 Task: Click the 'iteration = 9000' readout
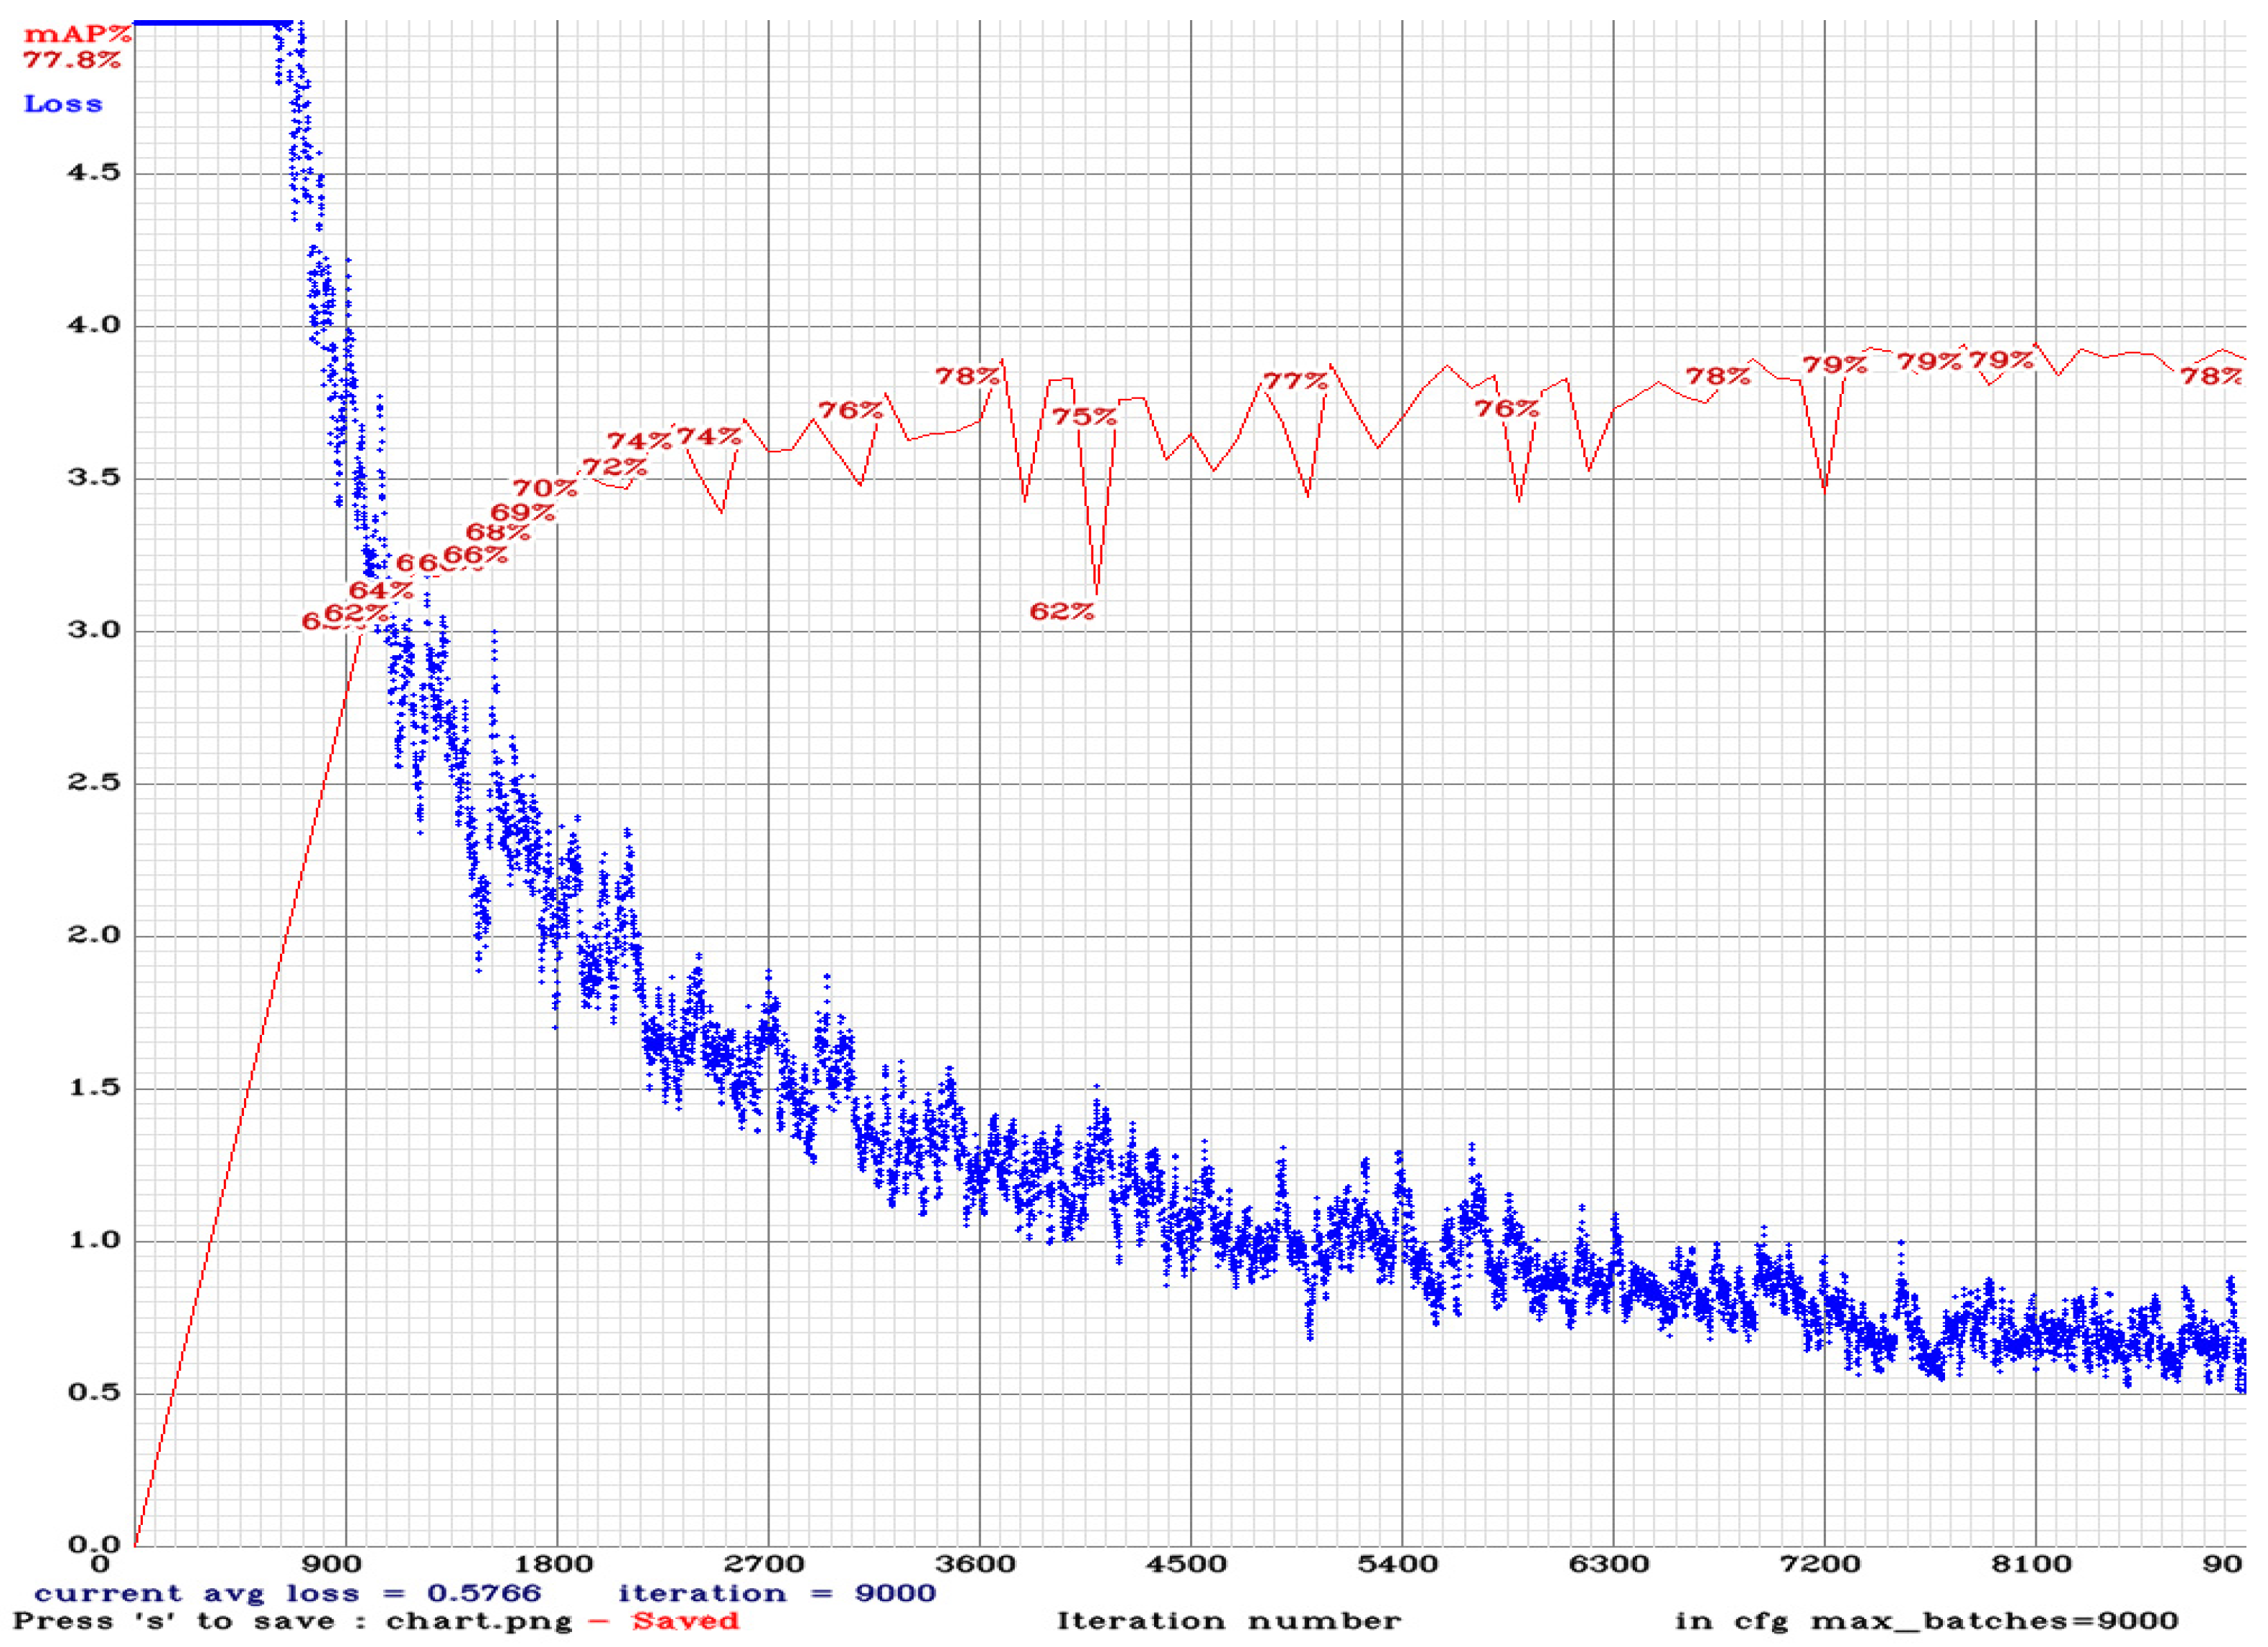(776, 1593)
